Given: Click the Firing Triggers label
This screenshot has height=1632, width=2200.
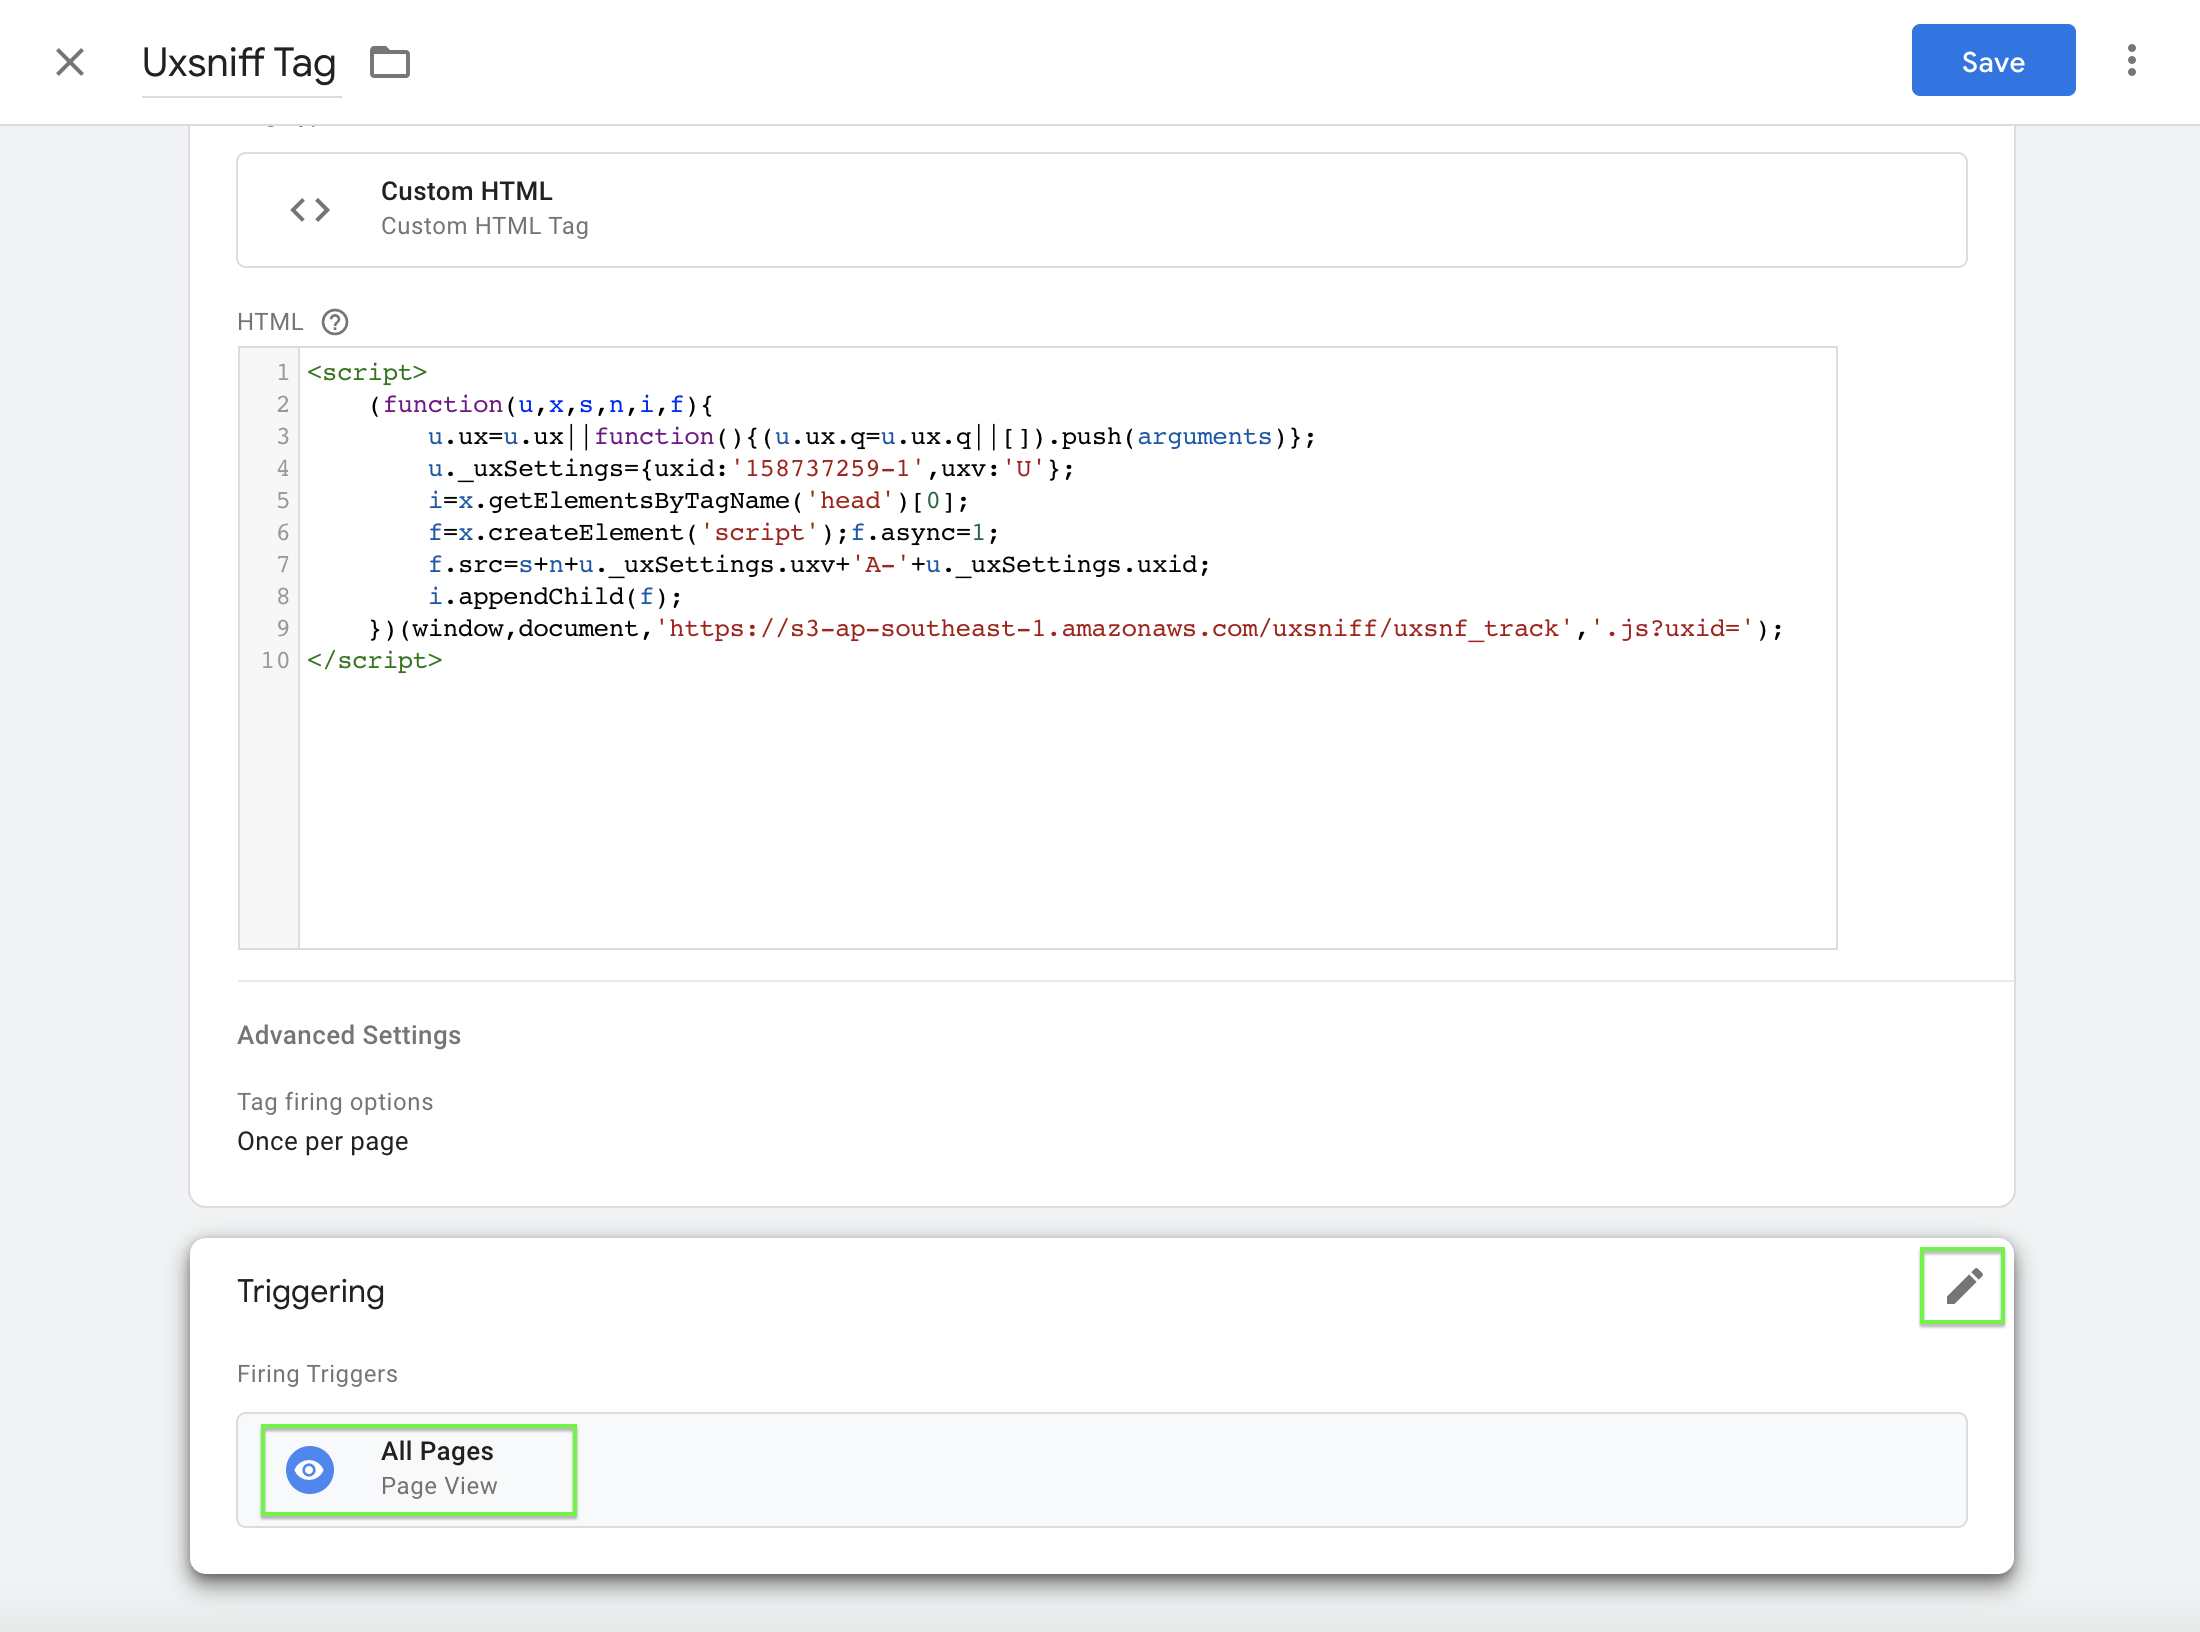Looking at the screenshot, I should tap(317, 1374).
